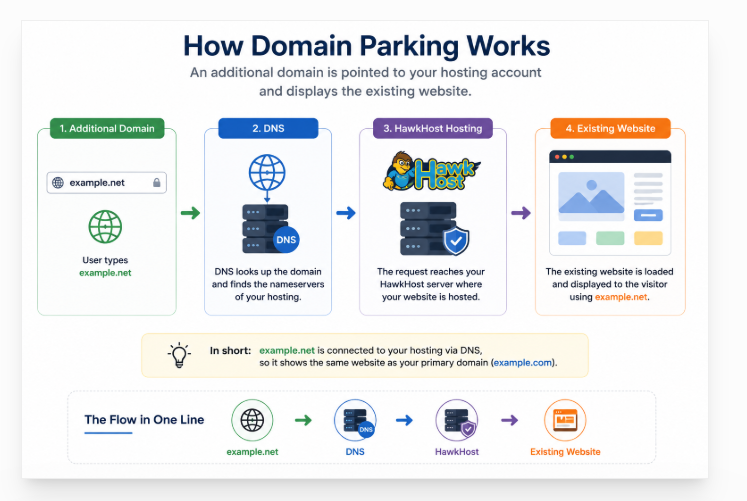Screen dimensions: 747x501
Task: Click the green globe above 'User types'
Action: click(105, 227)
